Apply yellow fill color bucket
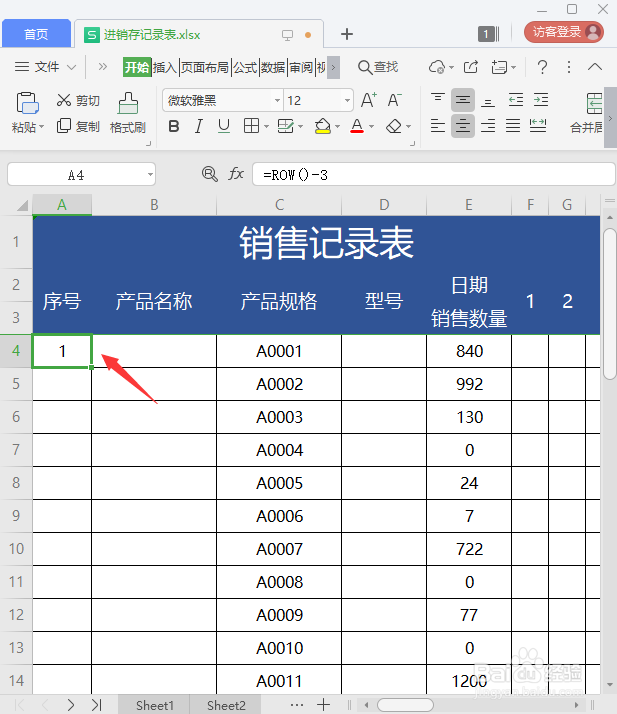 point(322,126)
